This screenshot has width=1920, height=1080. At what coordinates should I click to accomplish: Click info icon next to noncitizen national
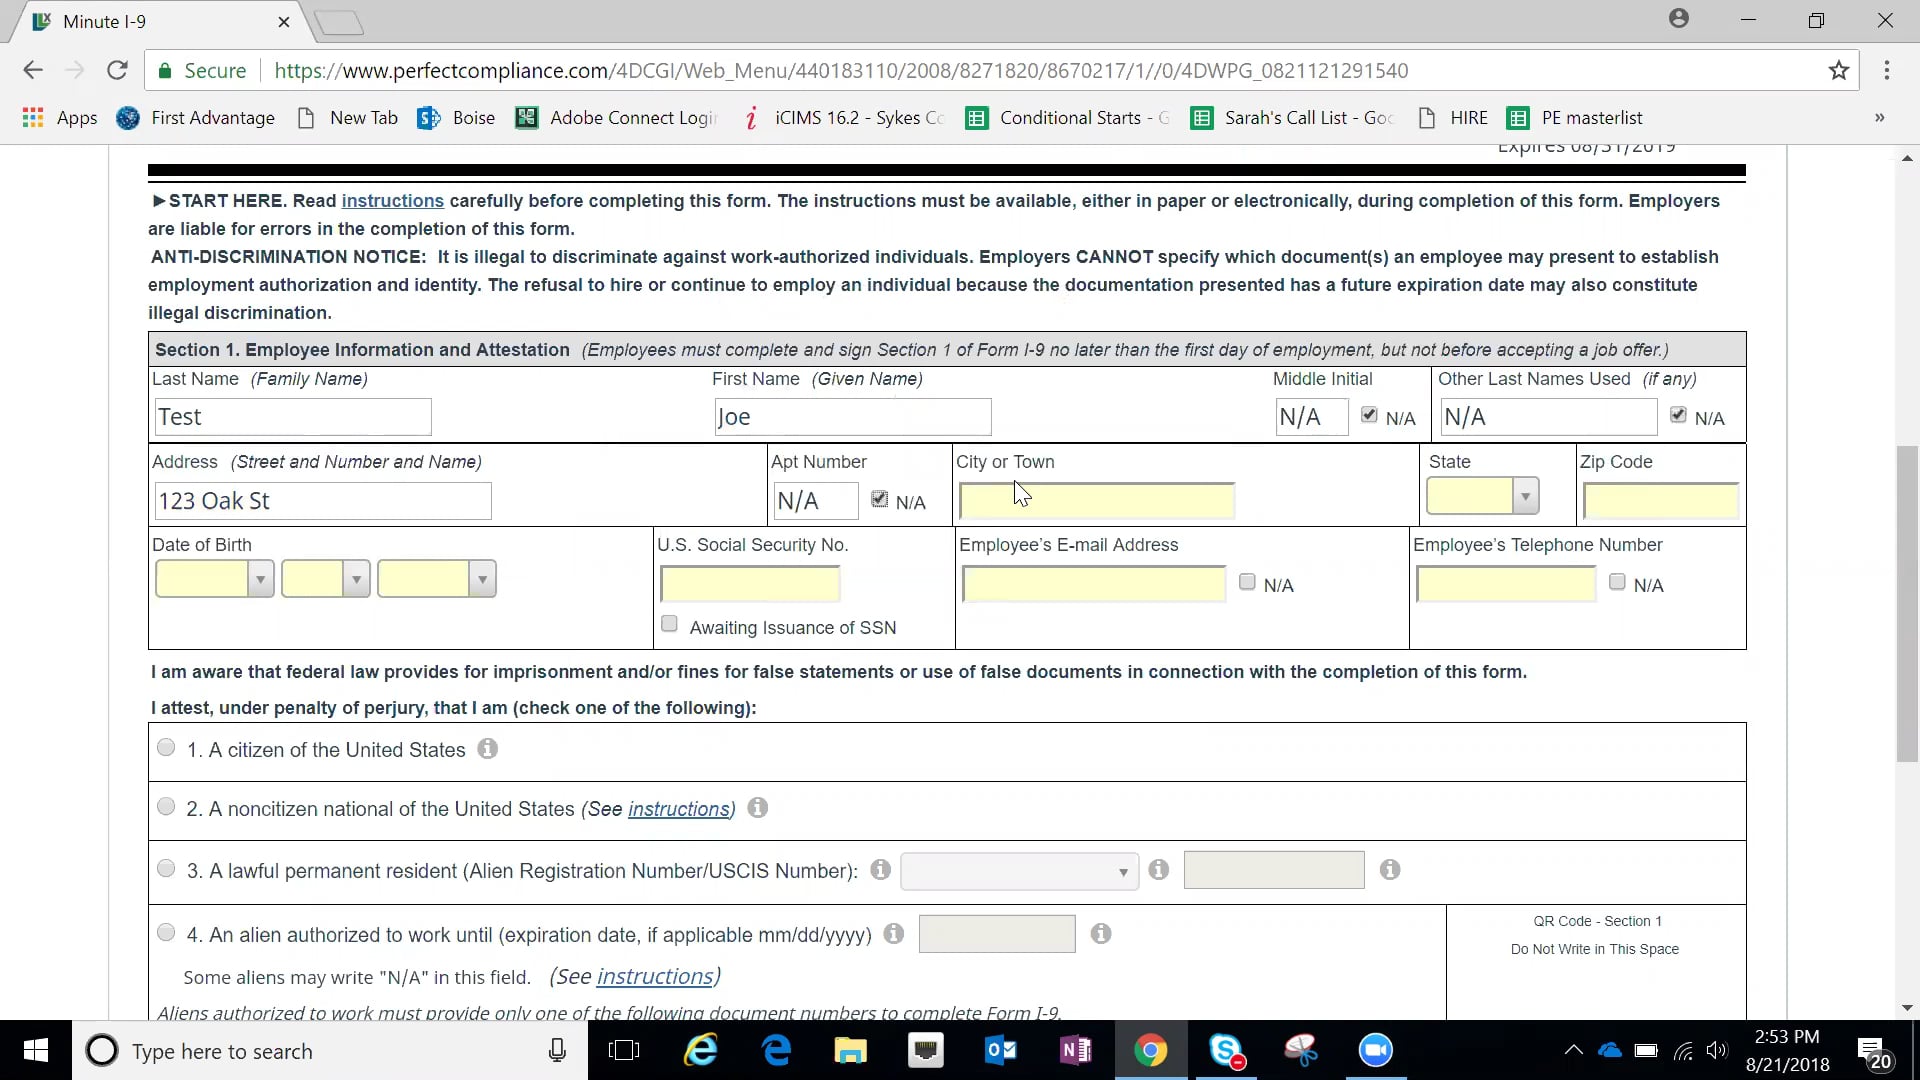pos(758,808)
